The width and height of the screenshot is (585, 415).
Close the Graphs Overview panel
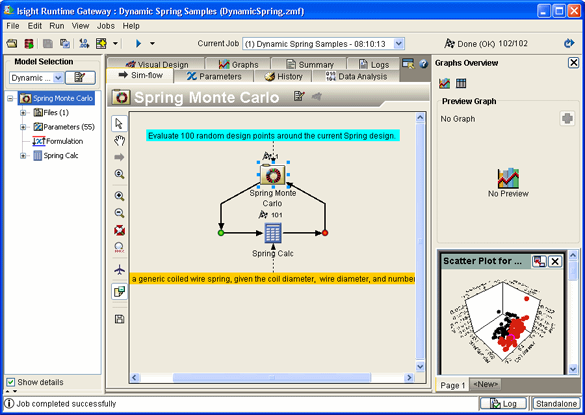573,63
